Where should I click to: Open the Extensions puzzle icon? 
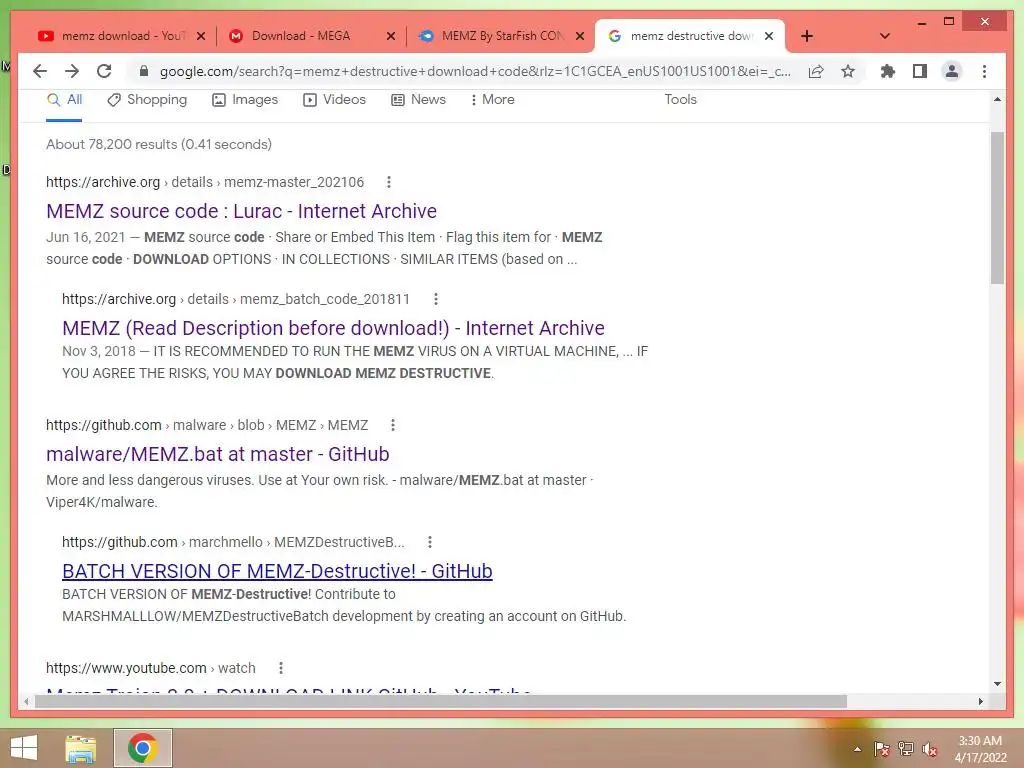pyautogui.click(x=888, y=71)
